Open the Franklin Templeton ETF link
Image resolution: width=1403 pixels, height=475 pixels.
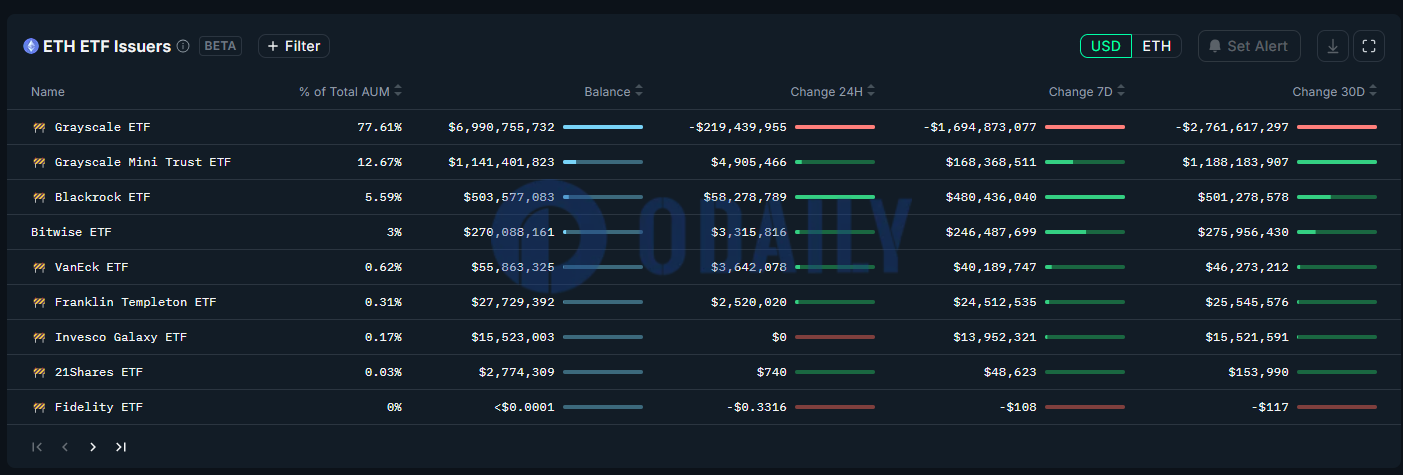tap(136, 302)
